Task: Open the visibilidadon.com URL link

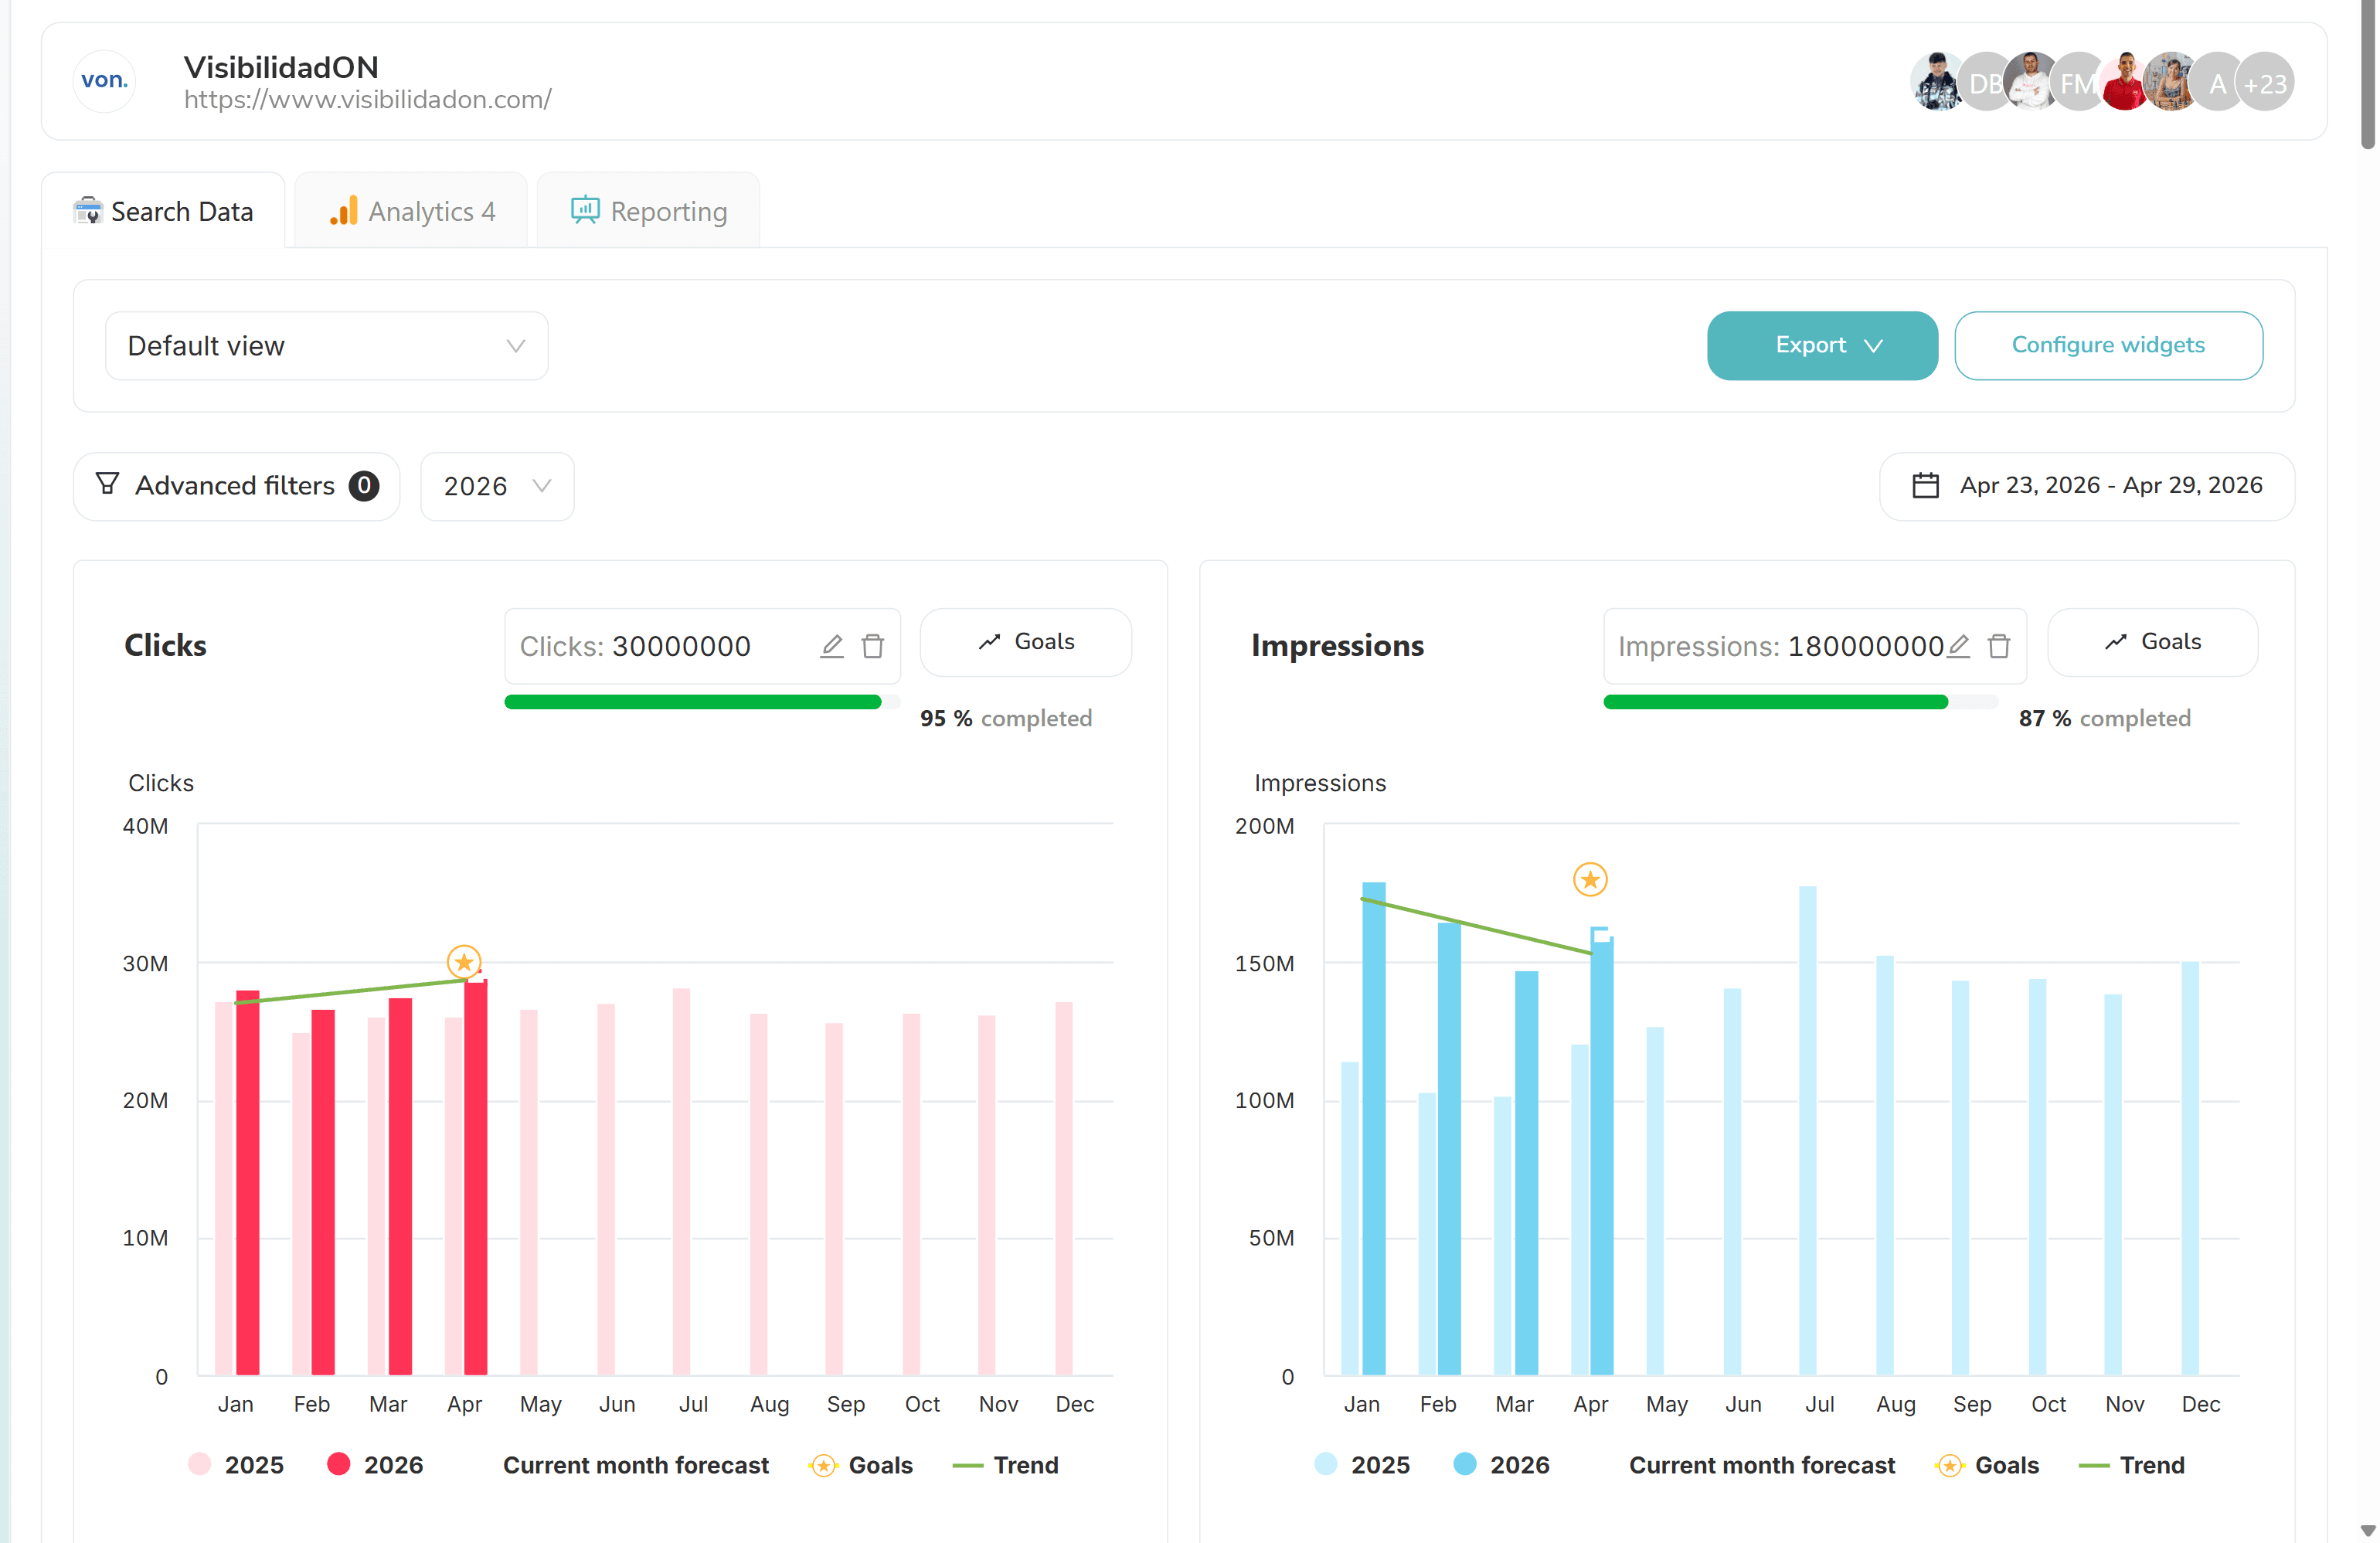Action: 368,100
